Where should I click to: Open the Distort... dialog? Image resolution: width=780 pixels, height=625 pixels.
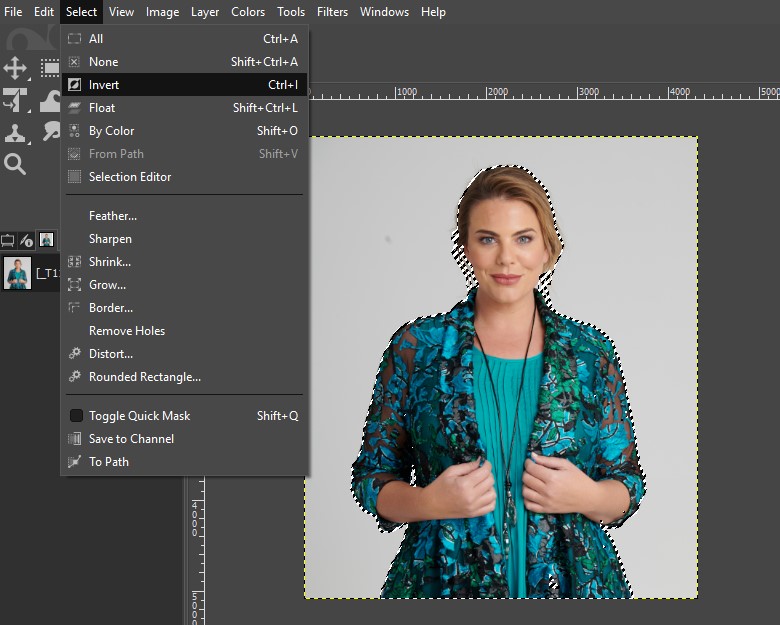click(185, 354)
